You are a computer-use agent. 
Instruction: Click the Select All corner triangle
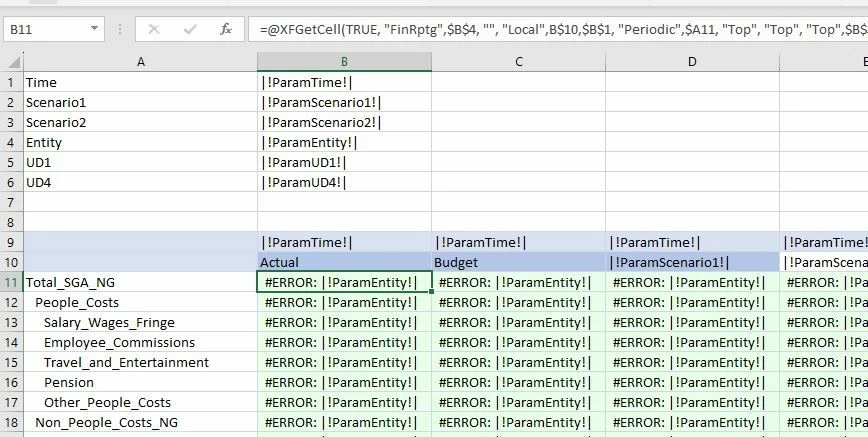tap(12, 61)
